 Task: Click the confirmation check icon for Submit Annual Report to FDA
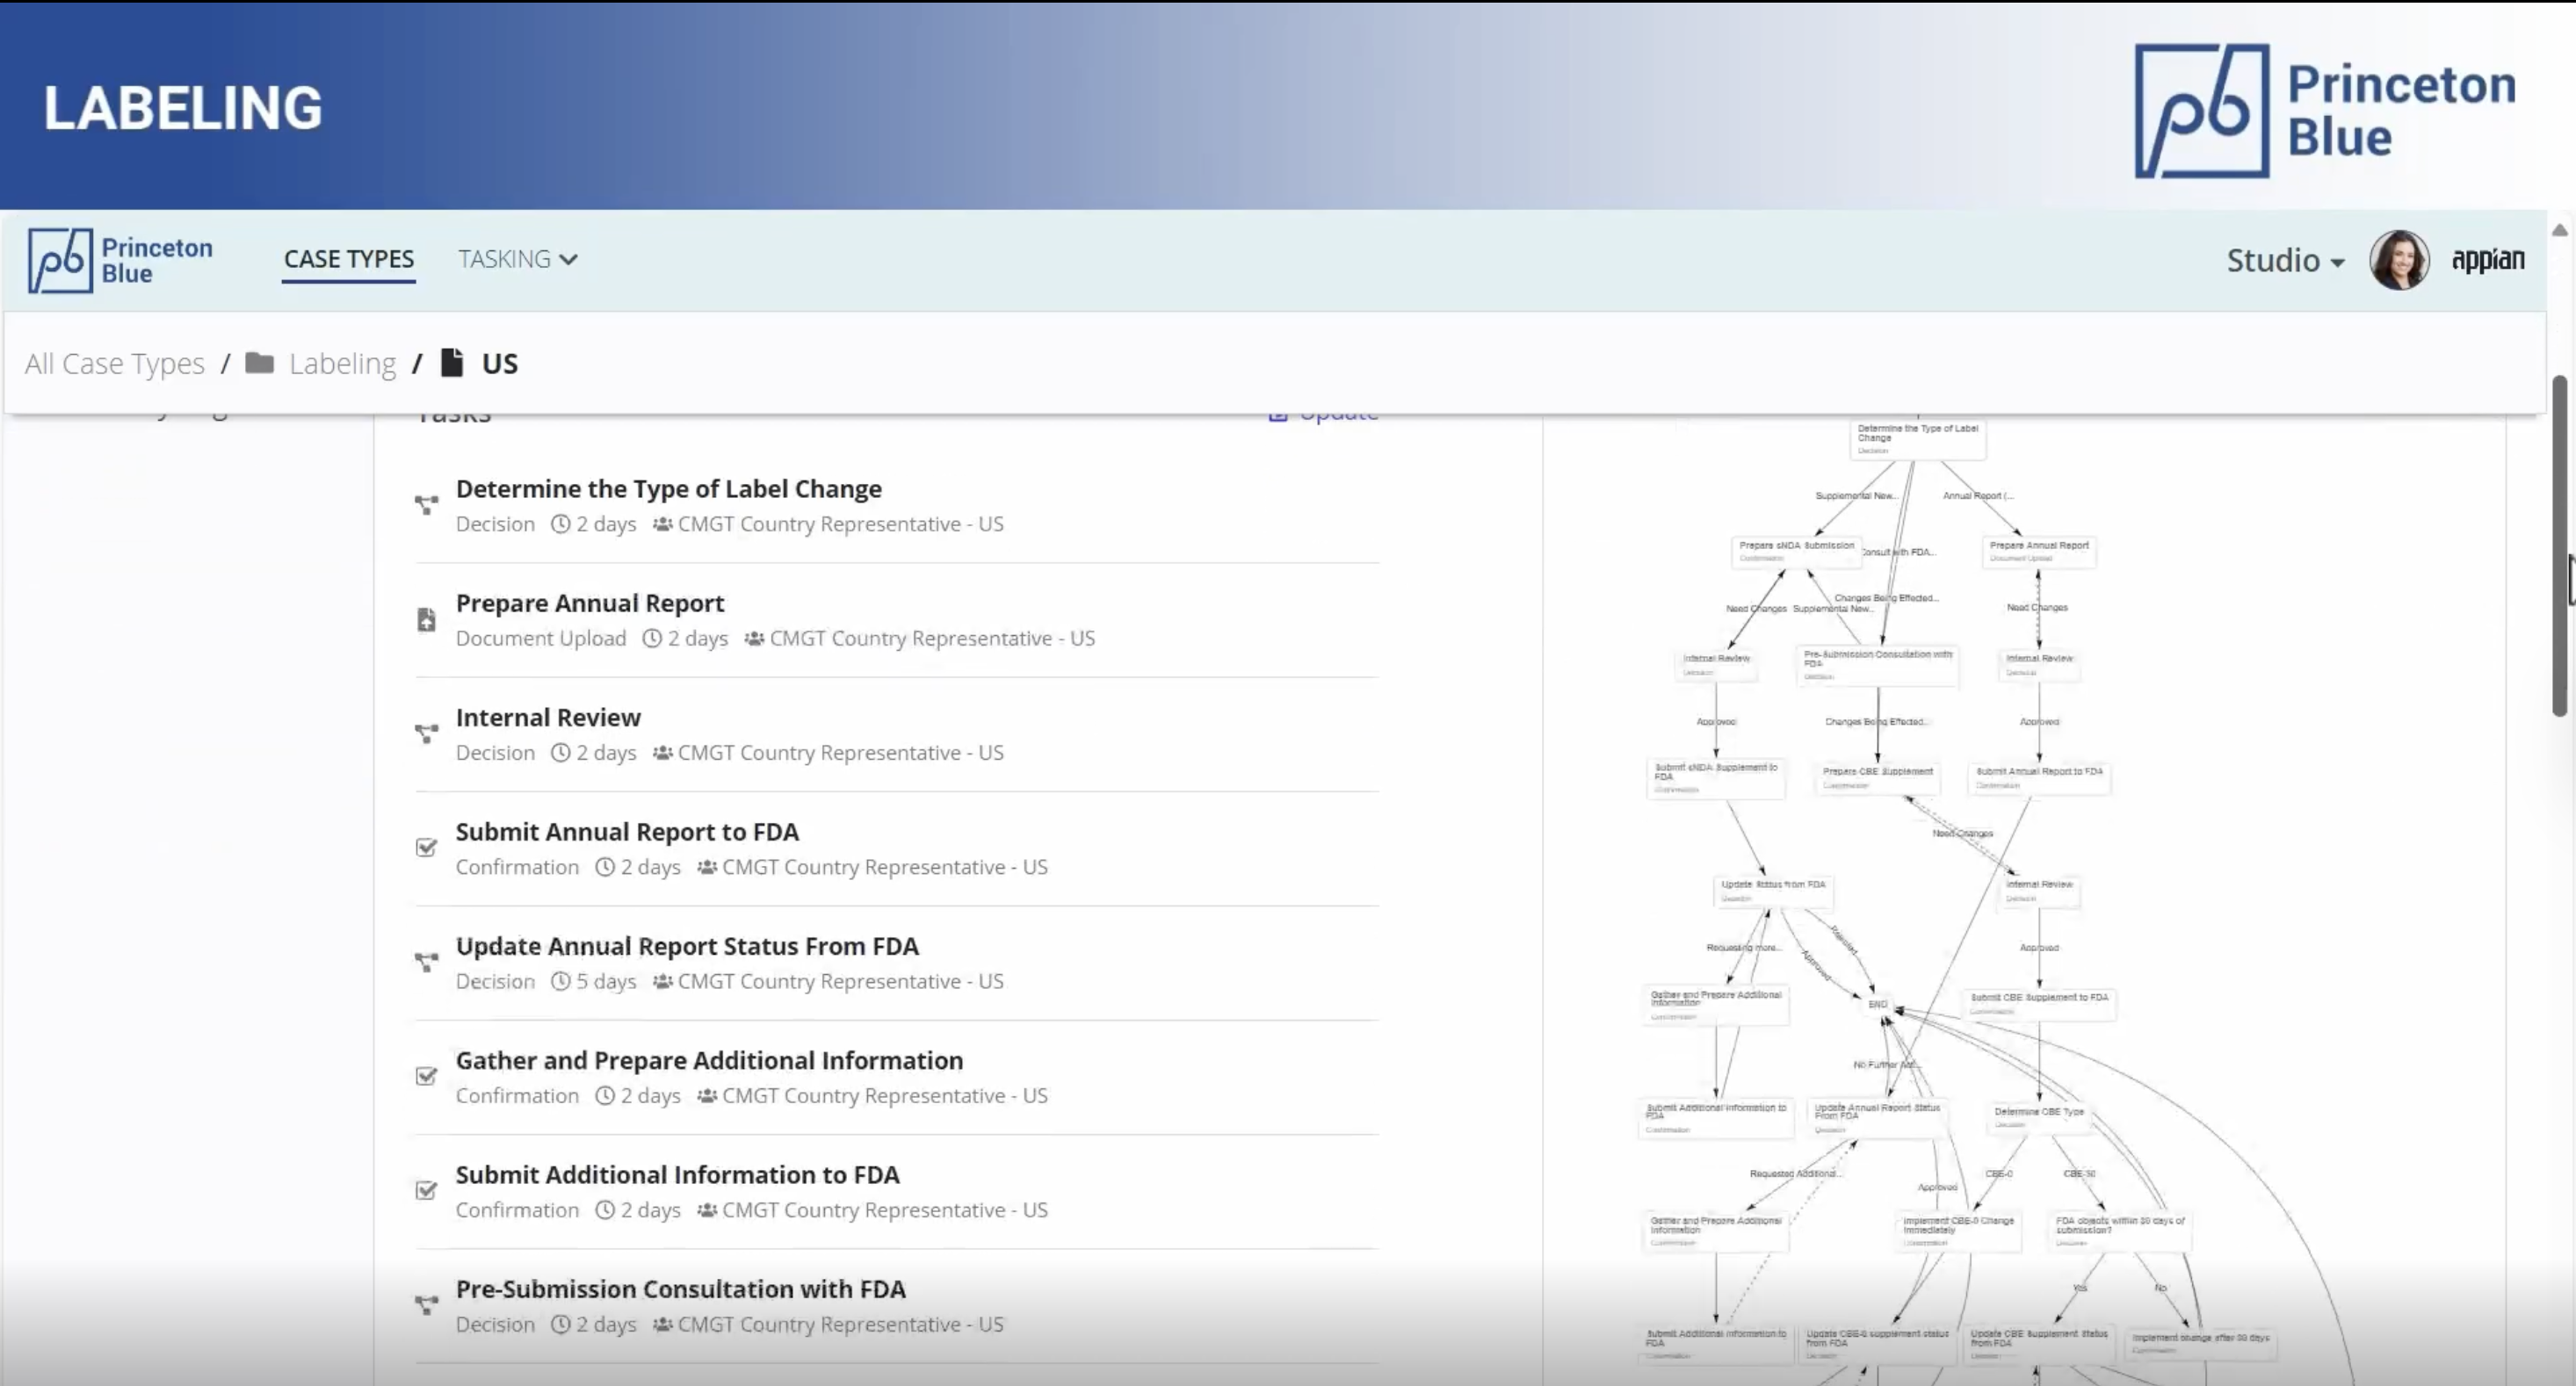click(x=426, y=848)
